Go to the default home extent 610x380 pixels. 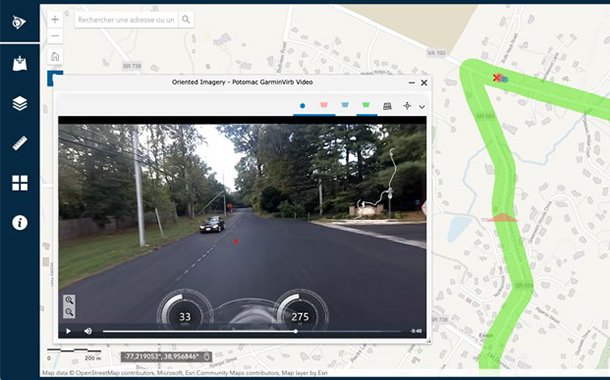[55, 57]
